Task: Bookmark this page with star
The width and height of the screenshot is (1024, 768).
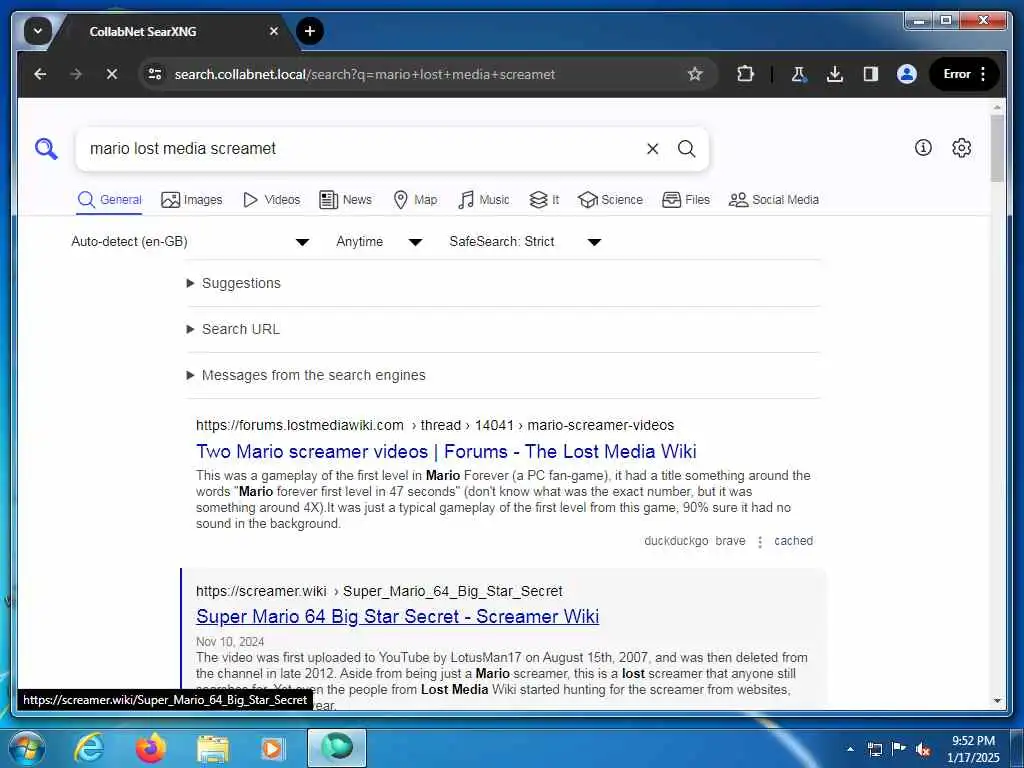Action: [x=695, y=74]
